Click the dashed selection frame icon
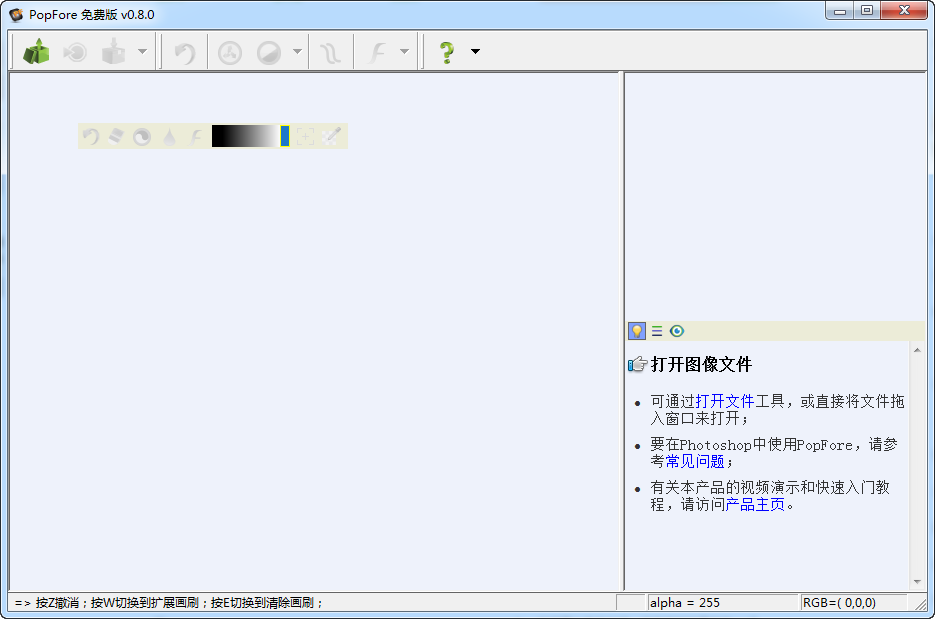 tap(305, 137)
